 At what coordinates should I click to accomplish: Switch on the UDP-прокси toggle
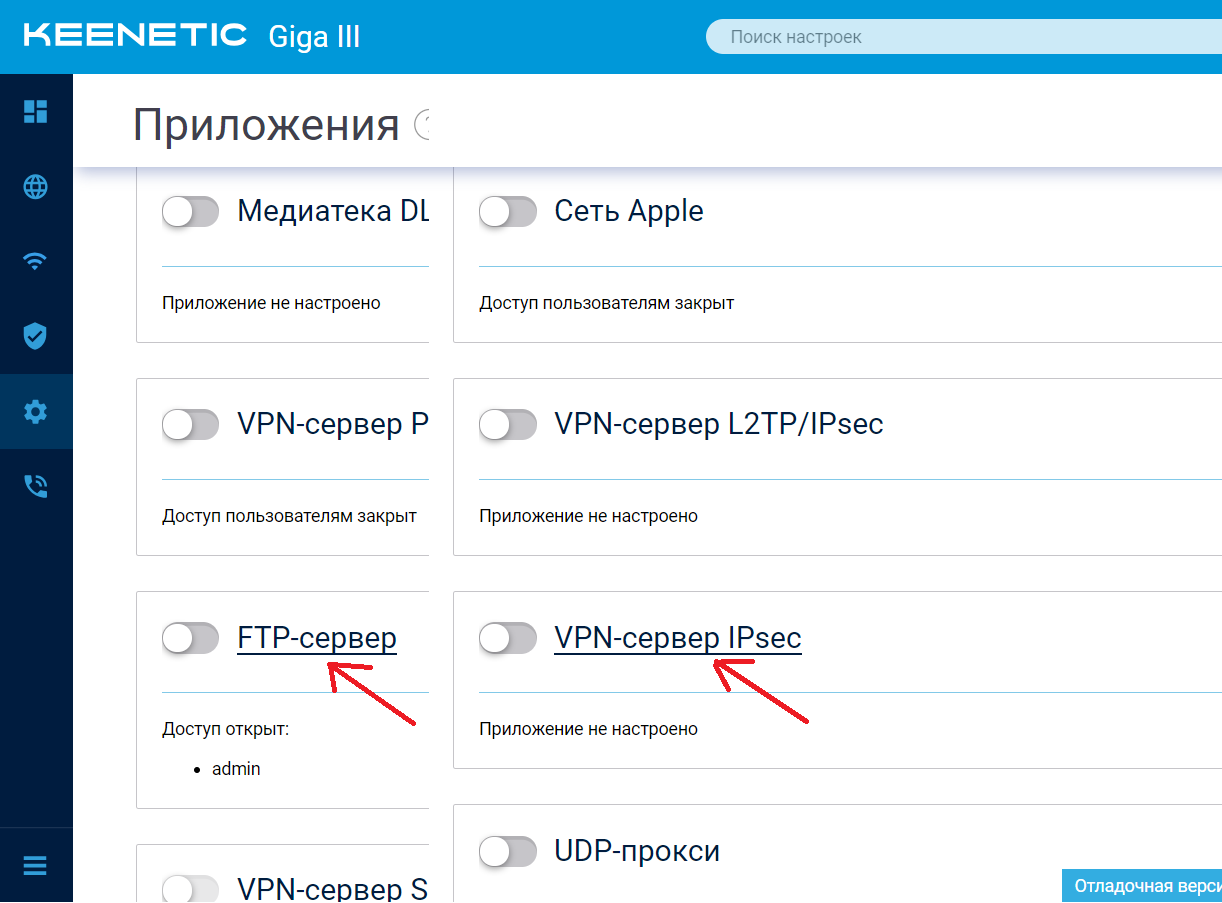click(x=508, y=851)
